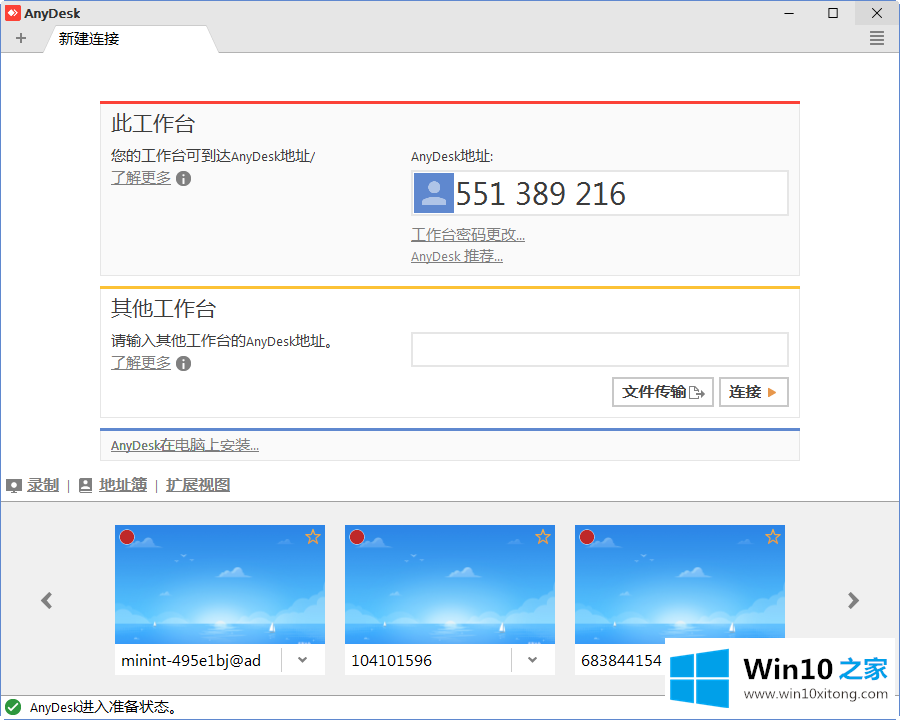Click the user avatar beside the AnyDesk address
The height and width of the screenshot is (720, 900).
[x=434, y=193]
